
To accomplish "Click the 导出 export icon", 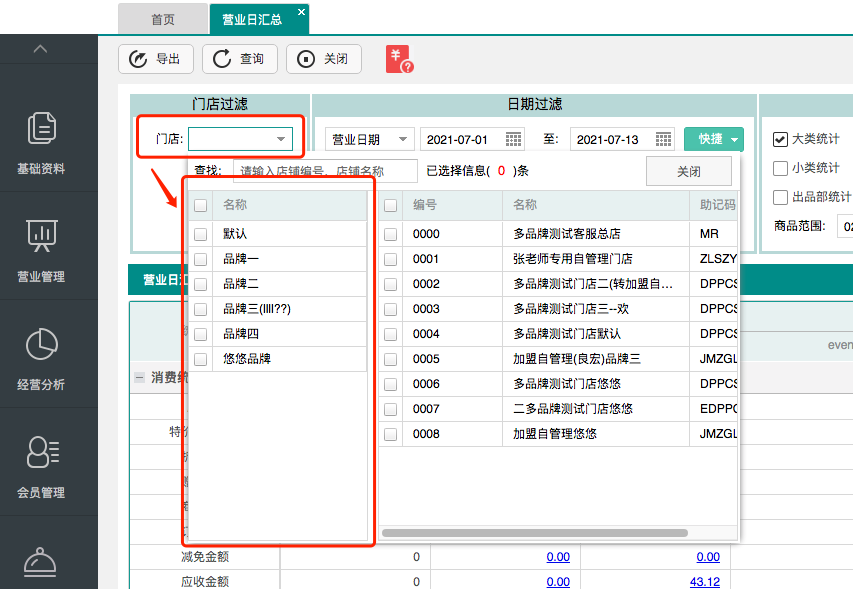I will point(139,59).
